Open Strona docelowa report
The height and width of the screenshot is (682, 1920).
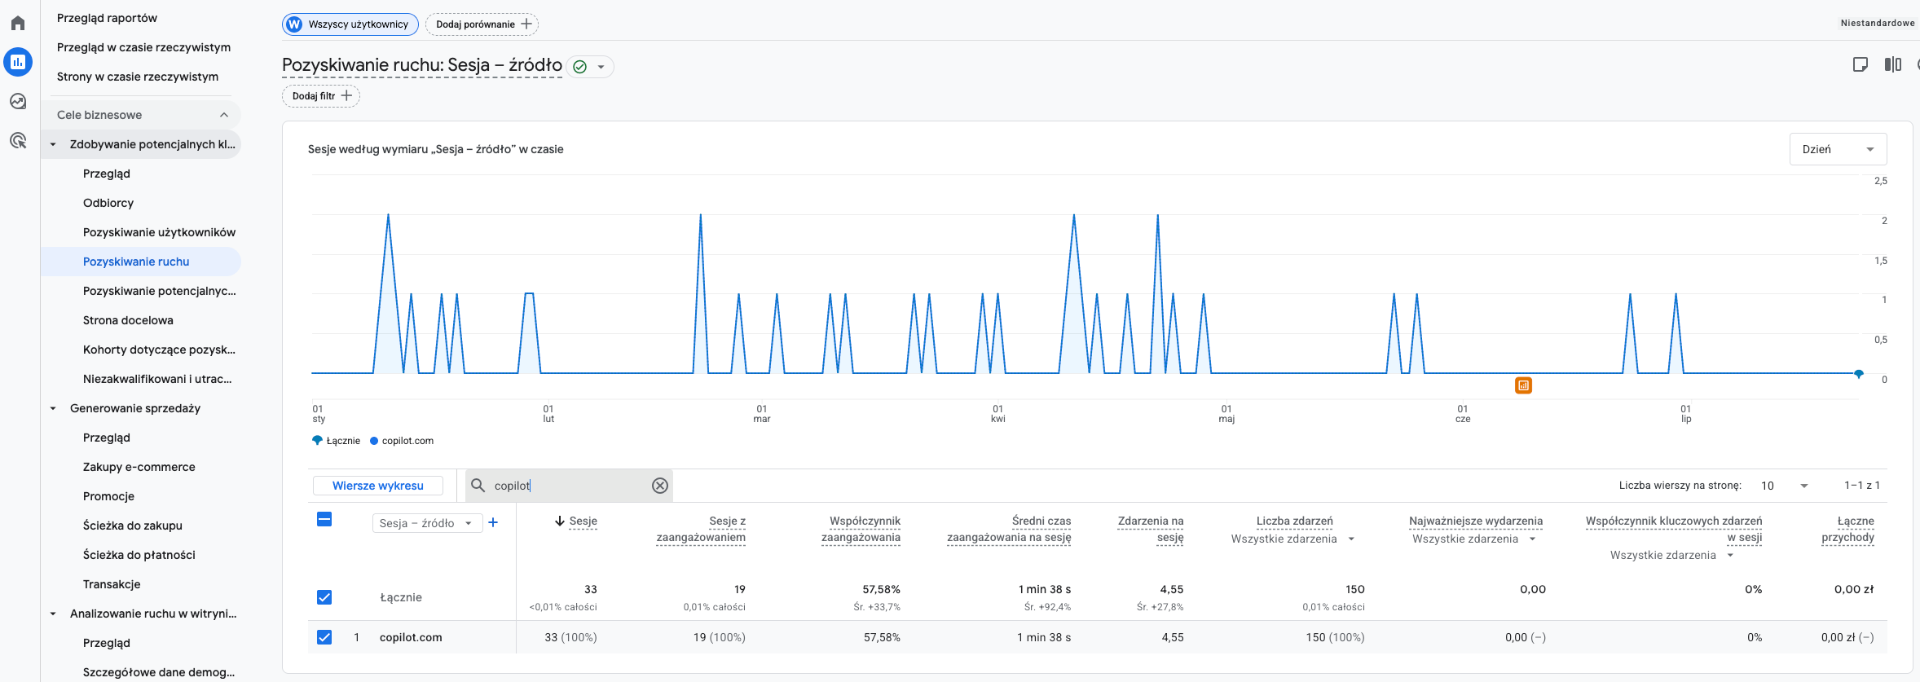point(128,320)
